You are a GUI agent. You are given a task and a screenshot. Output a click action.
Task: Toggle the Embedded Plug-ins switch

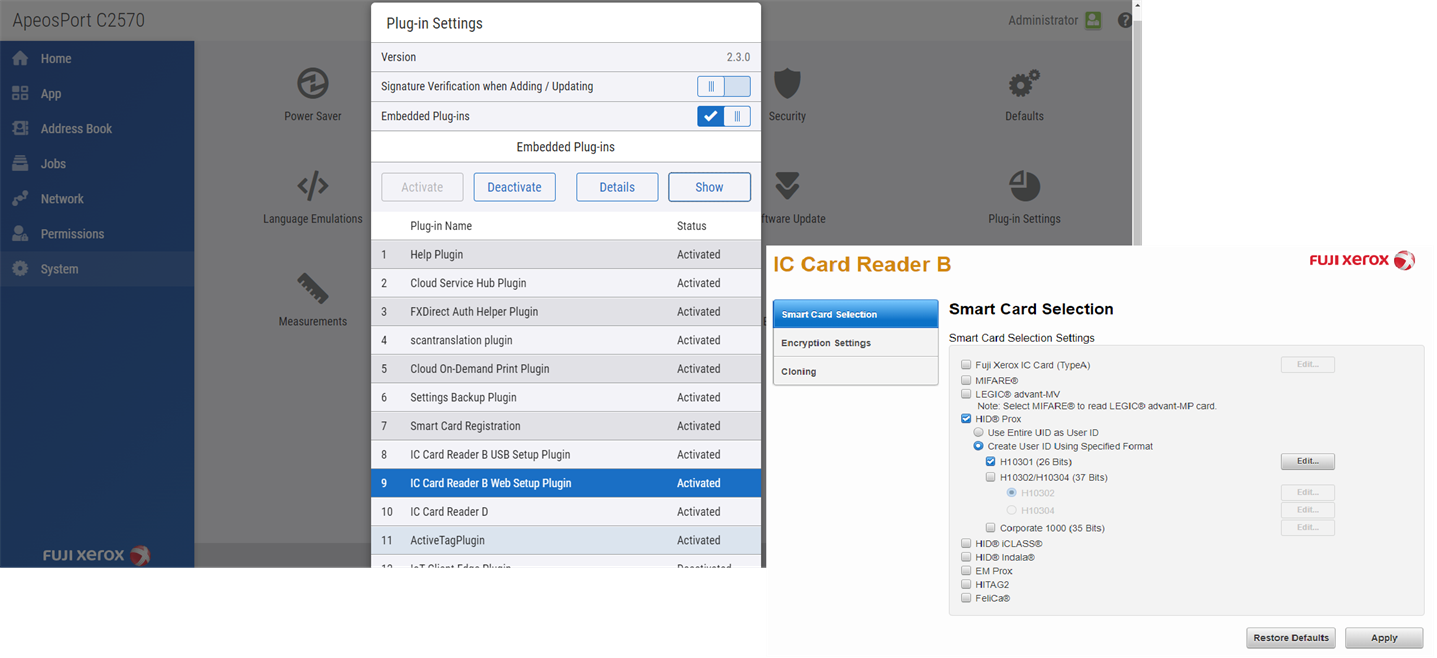[x=724, y=116]
